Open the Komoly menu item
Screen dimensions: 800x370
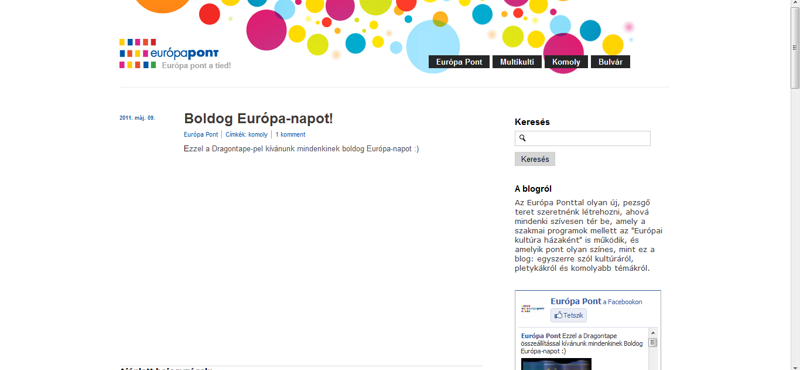tap(566, 62)
